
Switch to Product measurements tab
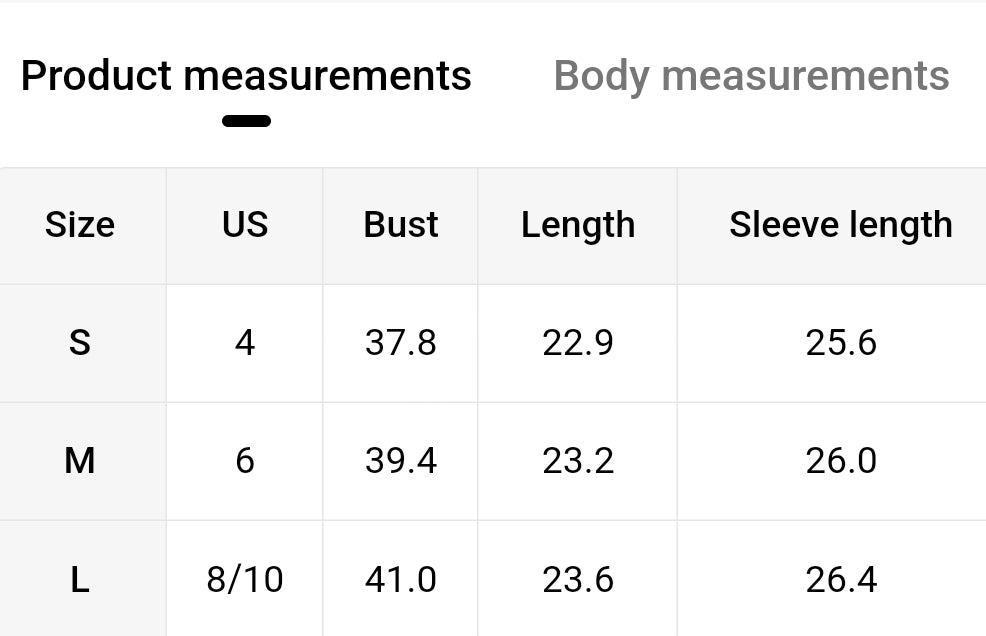[x=246, y=76]
